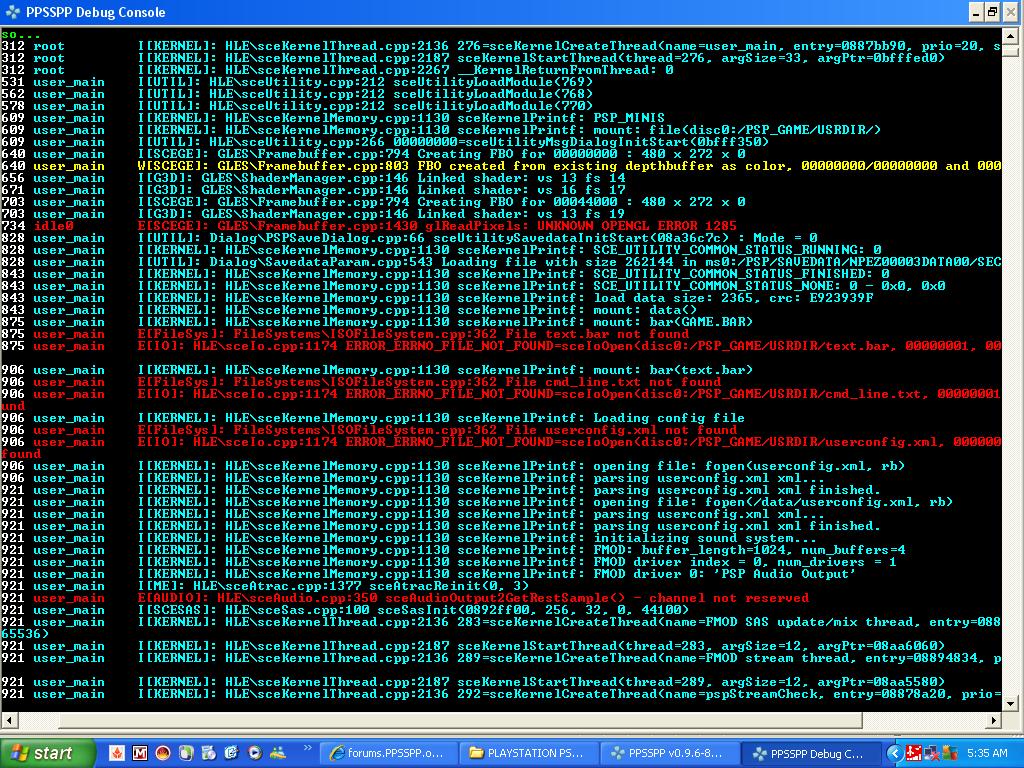Viewport: 1024px width, 768px height.
Task: Launch the red M icon in Quick Launch
Action: coord(140,753)
